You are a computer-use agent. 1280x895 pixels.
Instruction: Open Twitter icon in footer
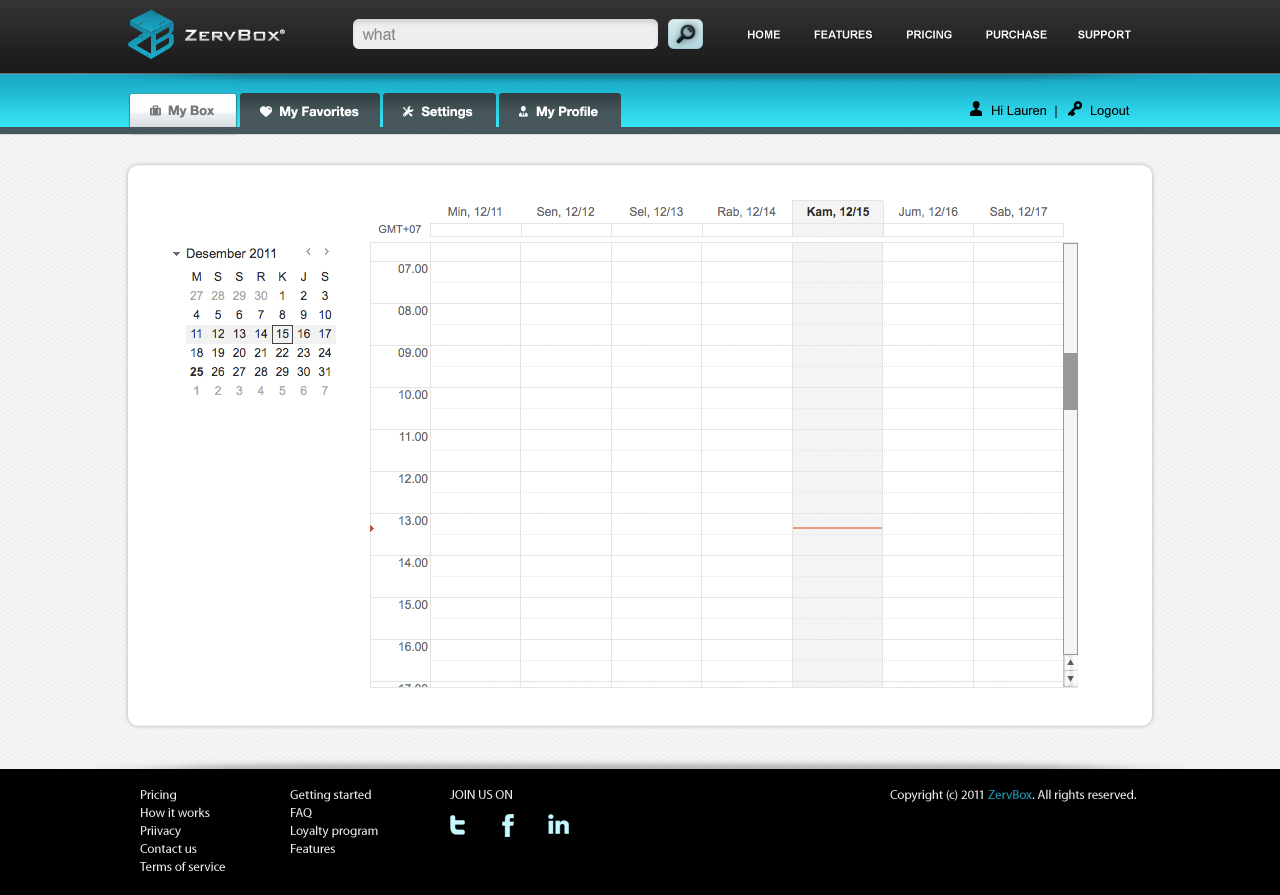click(x=458, y=825)
